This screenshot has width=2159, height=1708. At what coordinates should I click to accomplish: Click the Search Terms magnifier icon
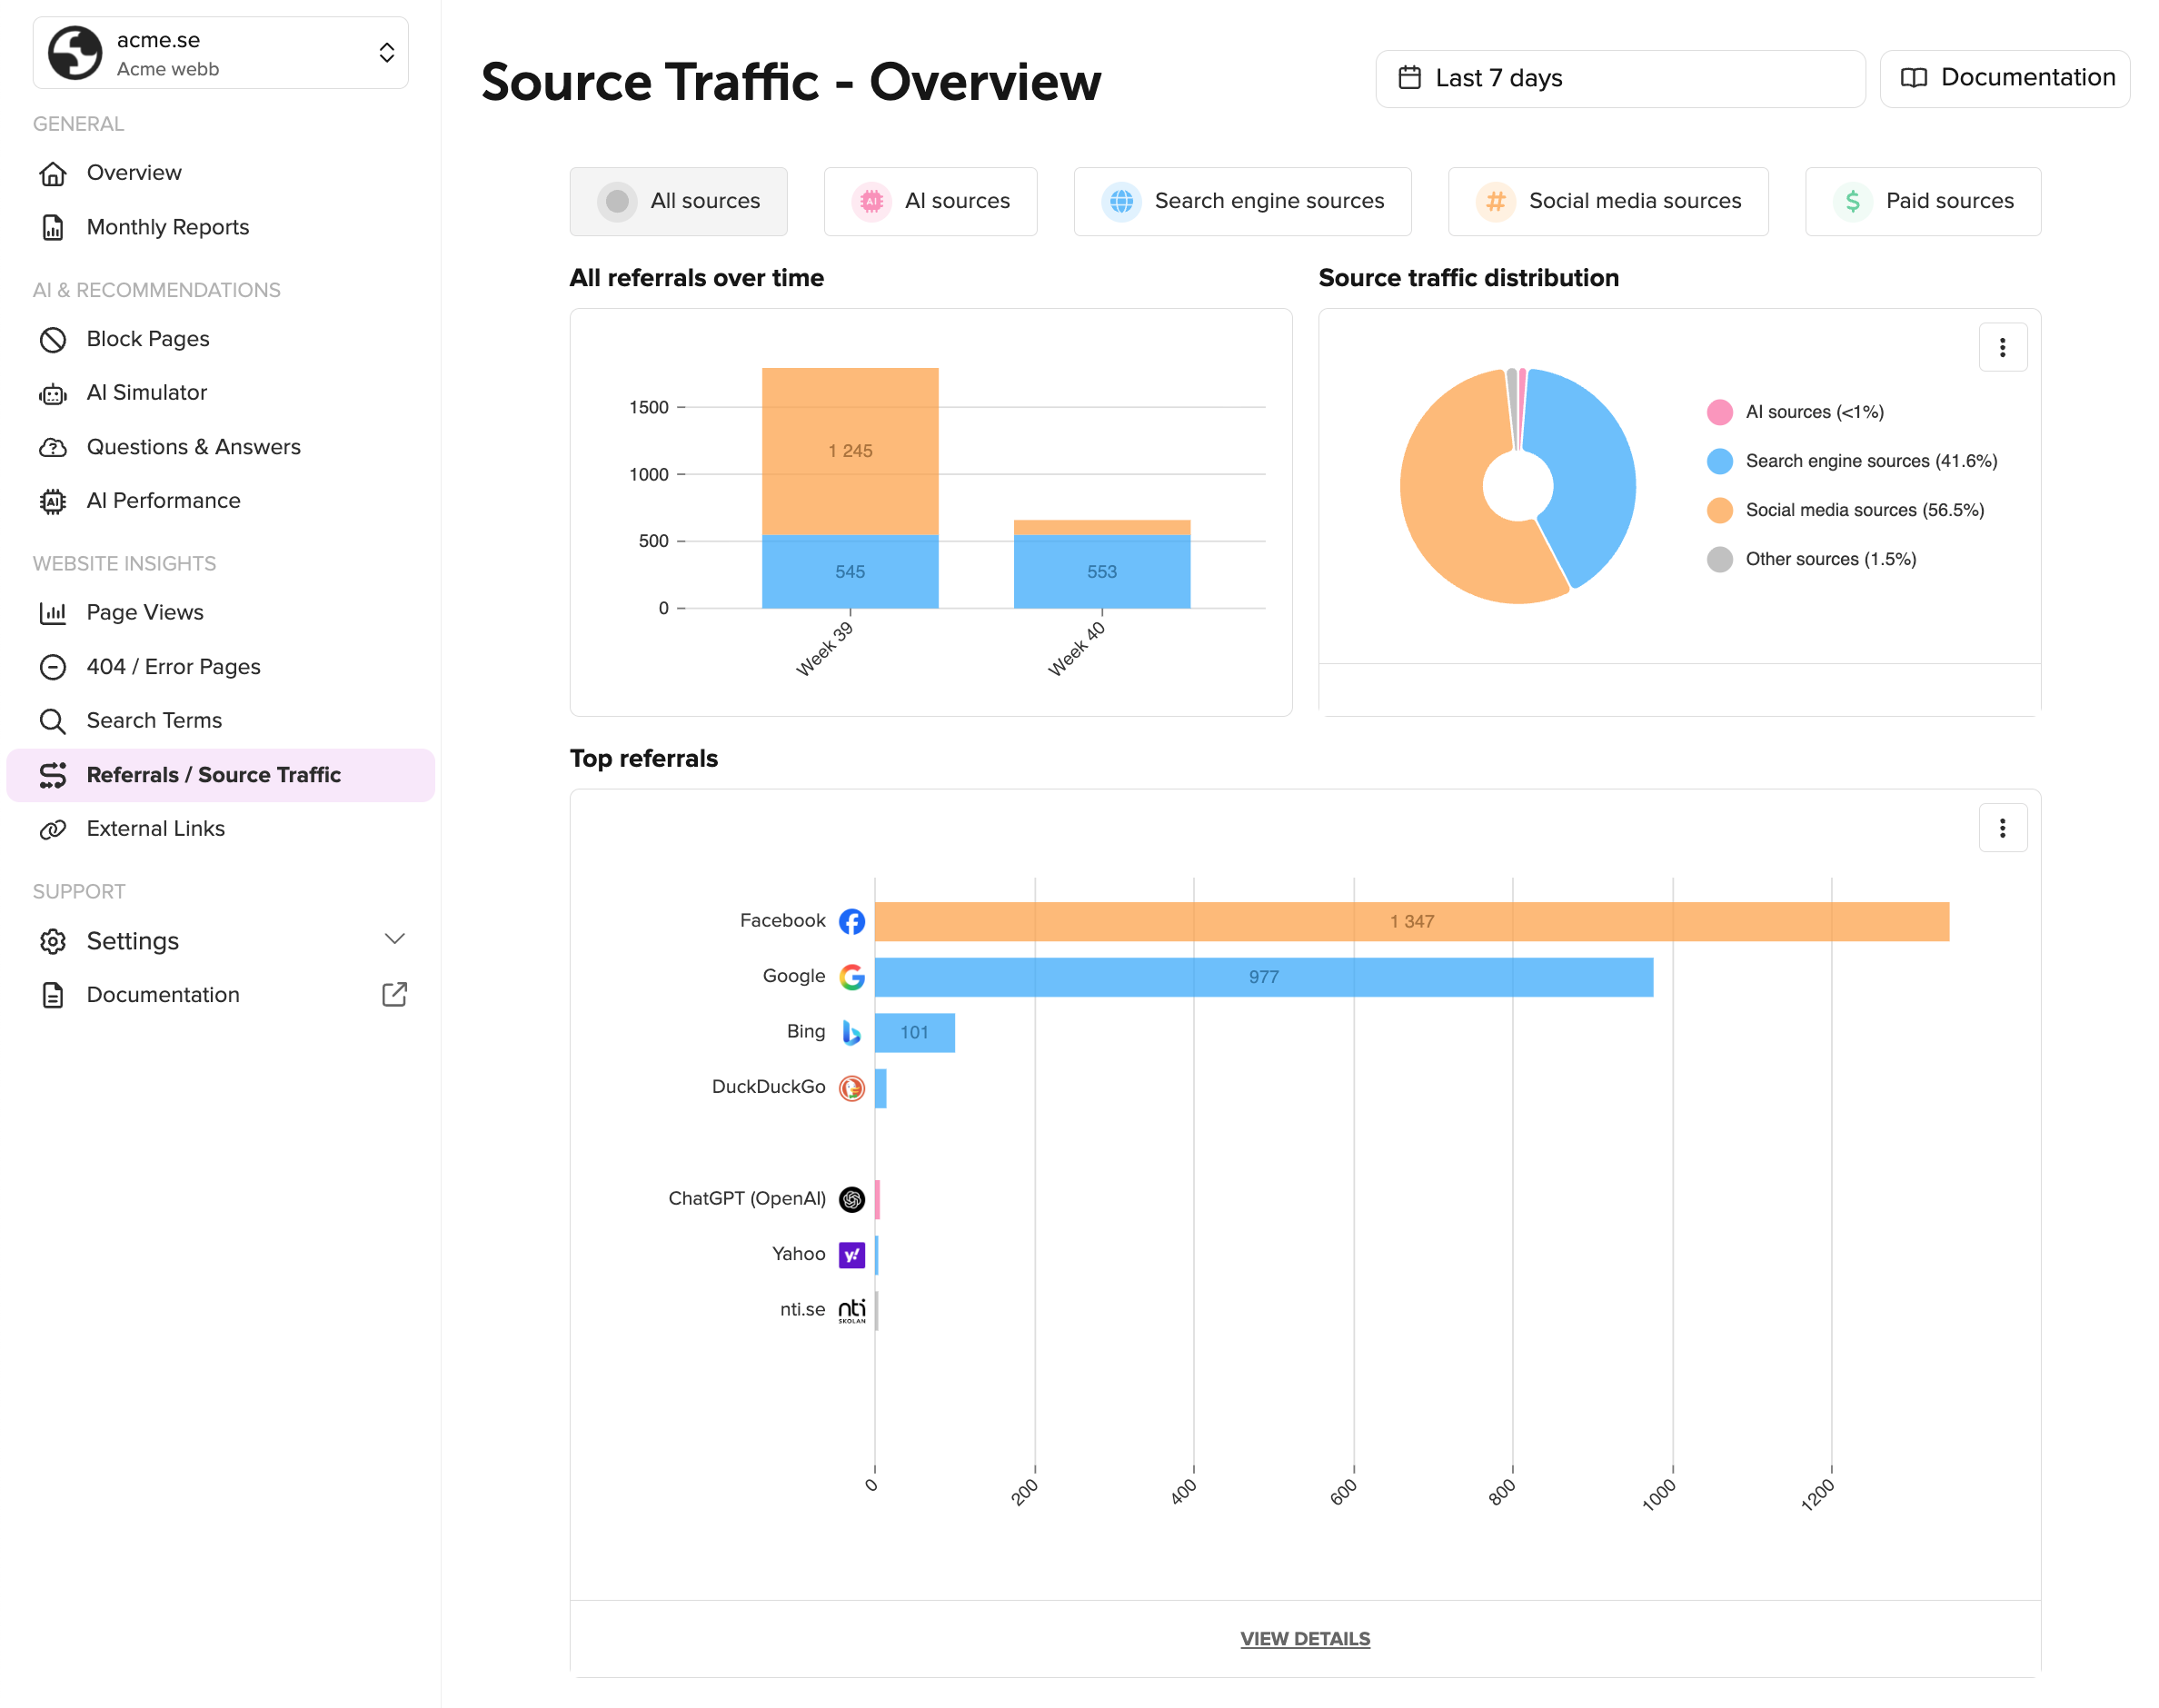coord(53,721)
